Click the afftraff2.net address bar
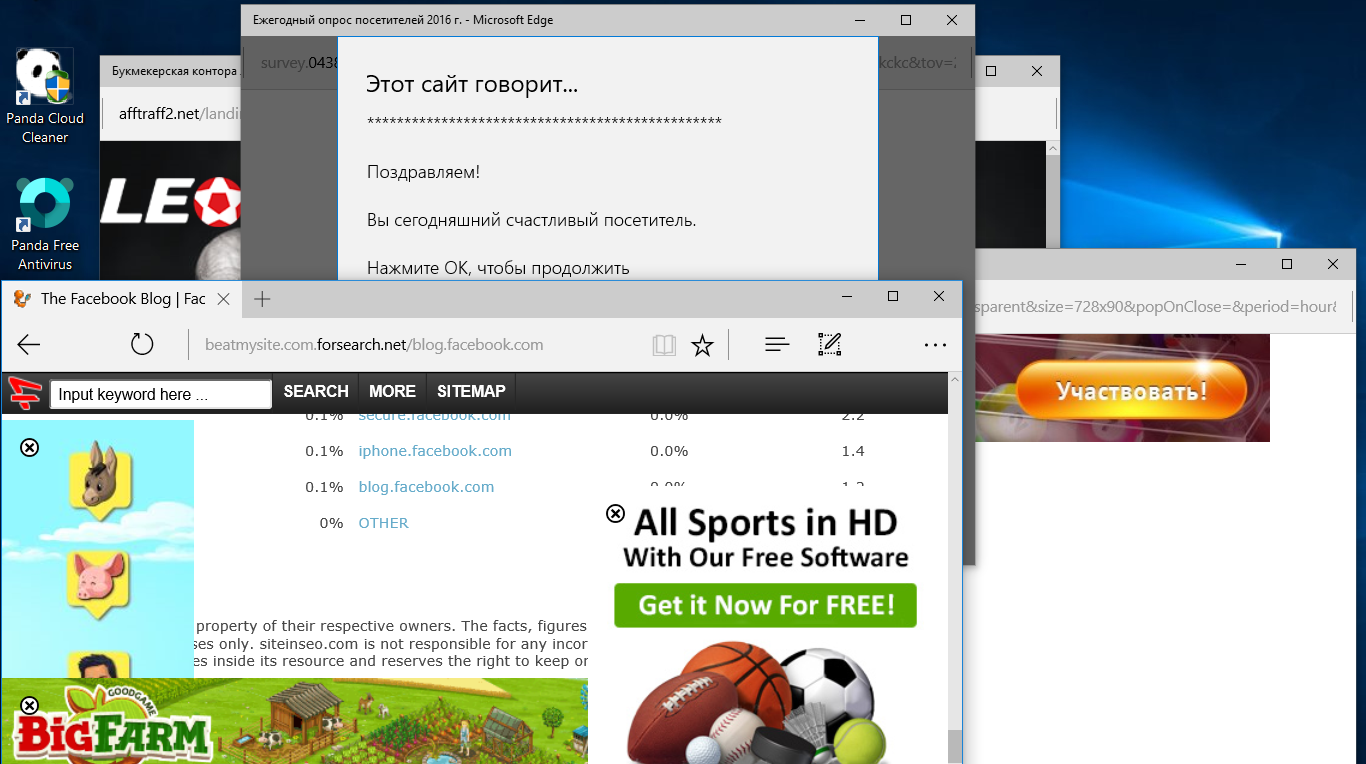The height and width of the screenshot is (764, 1366). point(180,113)
